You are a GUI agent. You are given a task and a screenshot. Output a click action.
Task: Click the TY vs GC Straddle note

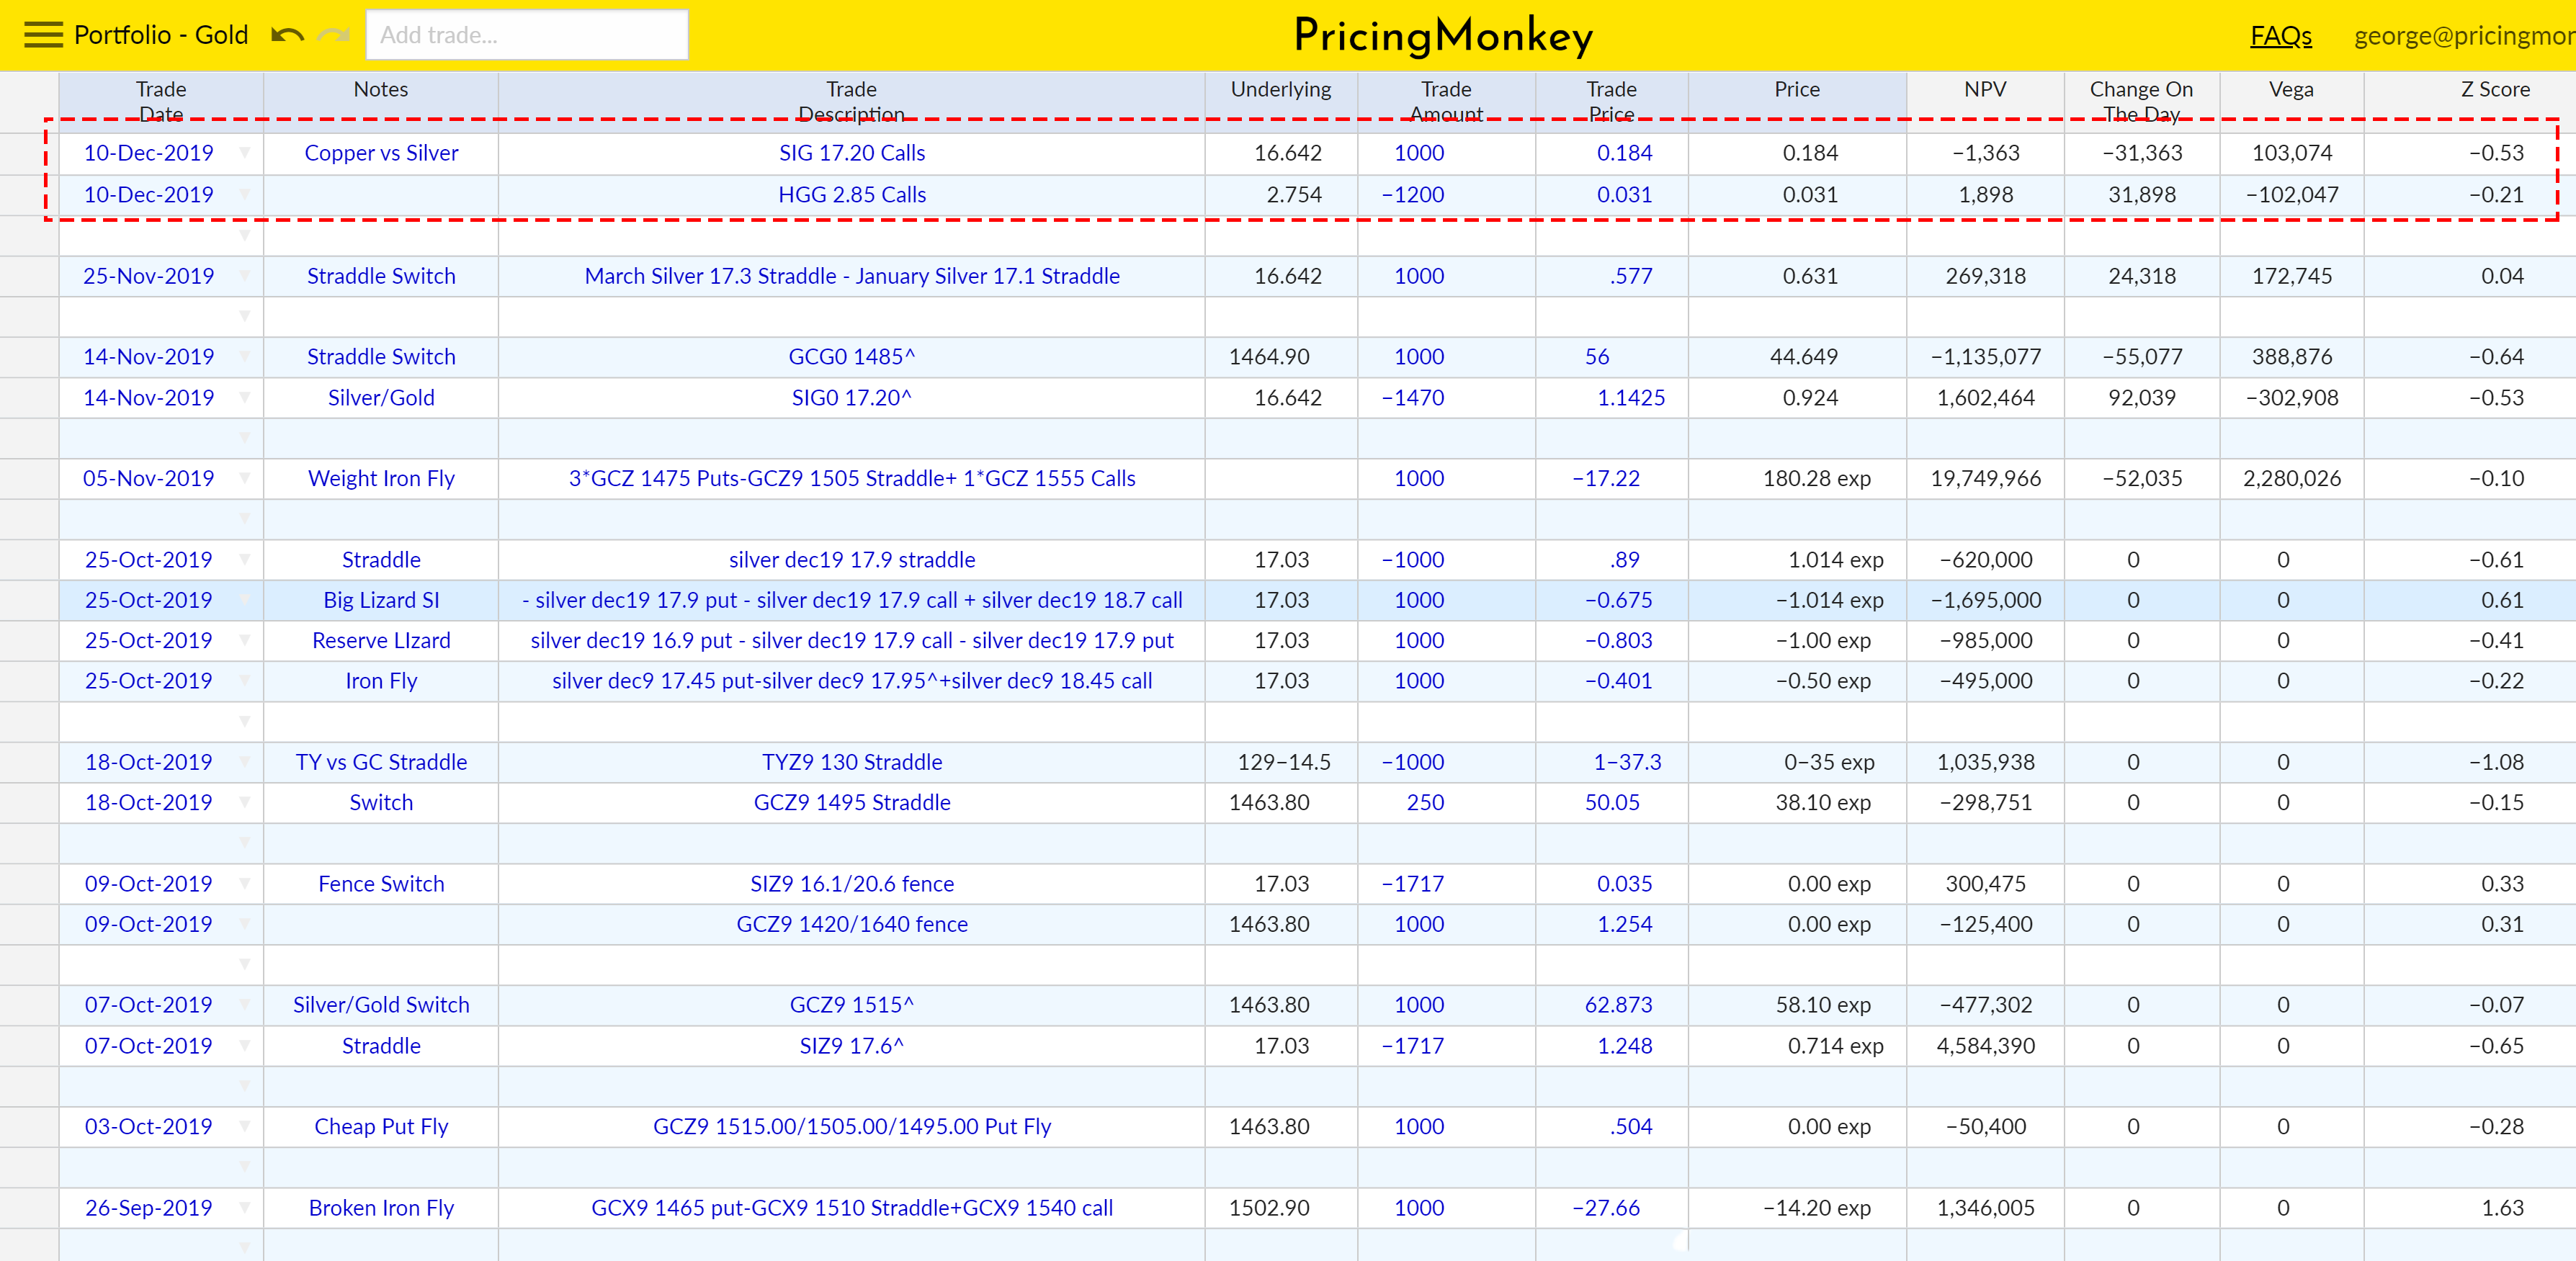point(381,762)
